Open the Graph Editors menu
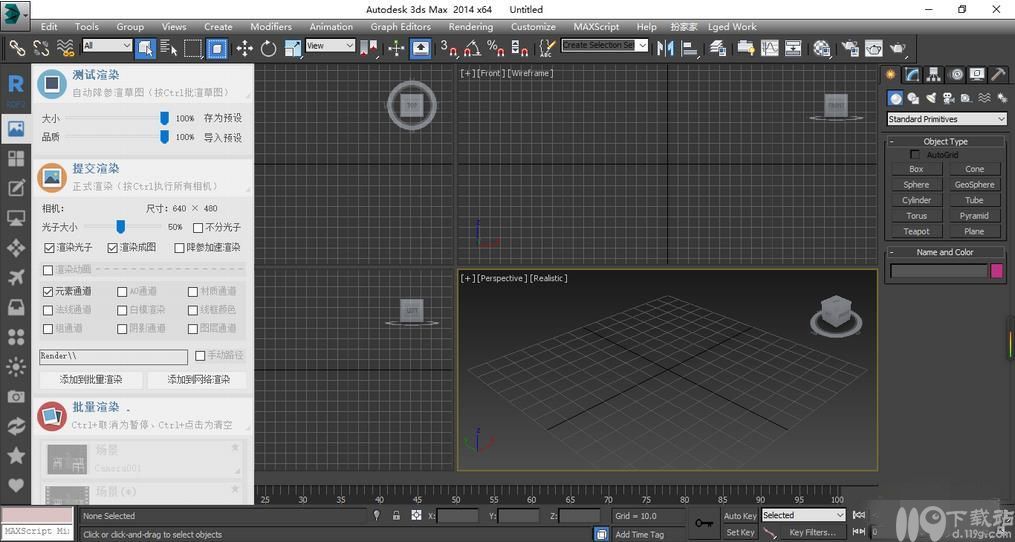This screenshot has width=1015, height=542. [401, 27]
